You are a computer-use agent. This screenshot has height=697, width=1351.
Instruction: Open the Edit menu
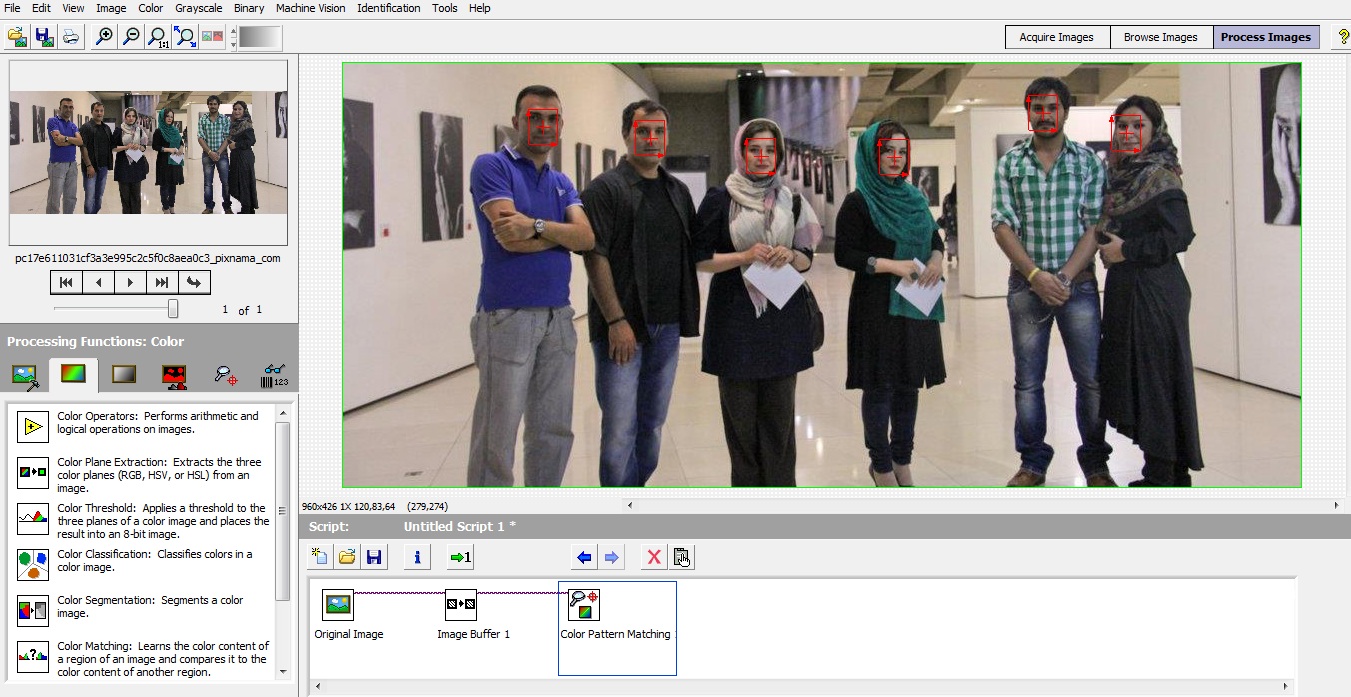(41, 8)
